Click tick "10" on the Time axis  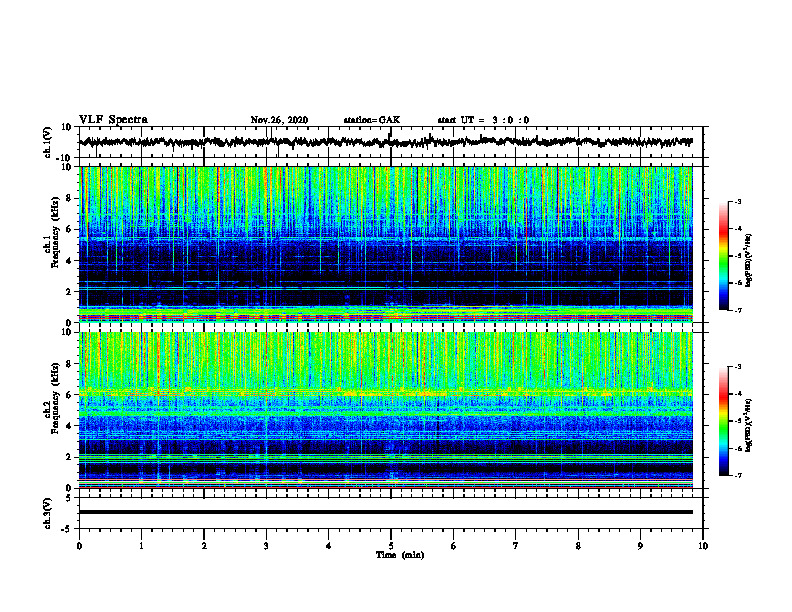[x=703, y=546]
